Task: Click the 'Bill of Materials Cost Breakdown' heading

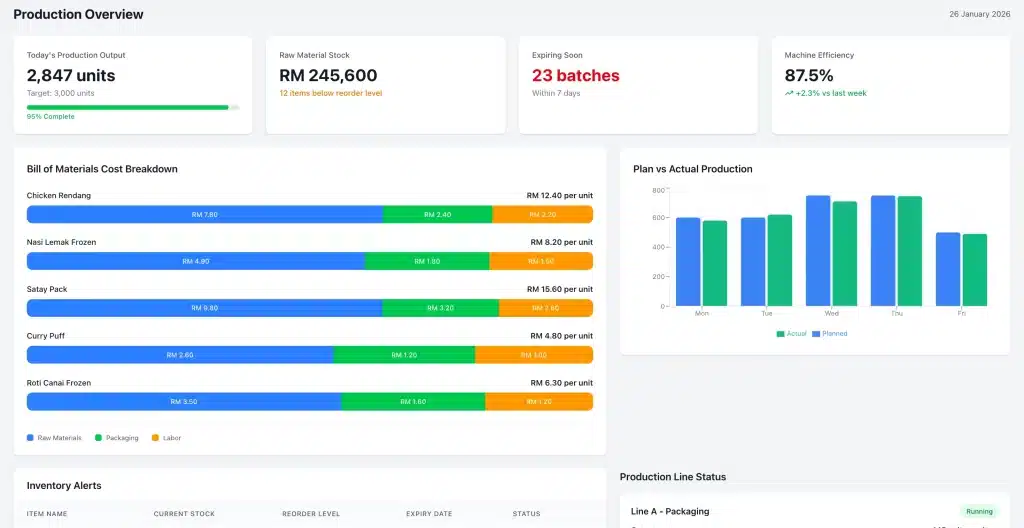Action: (x=103, y=169)
